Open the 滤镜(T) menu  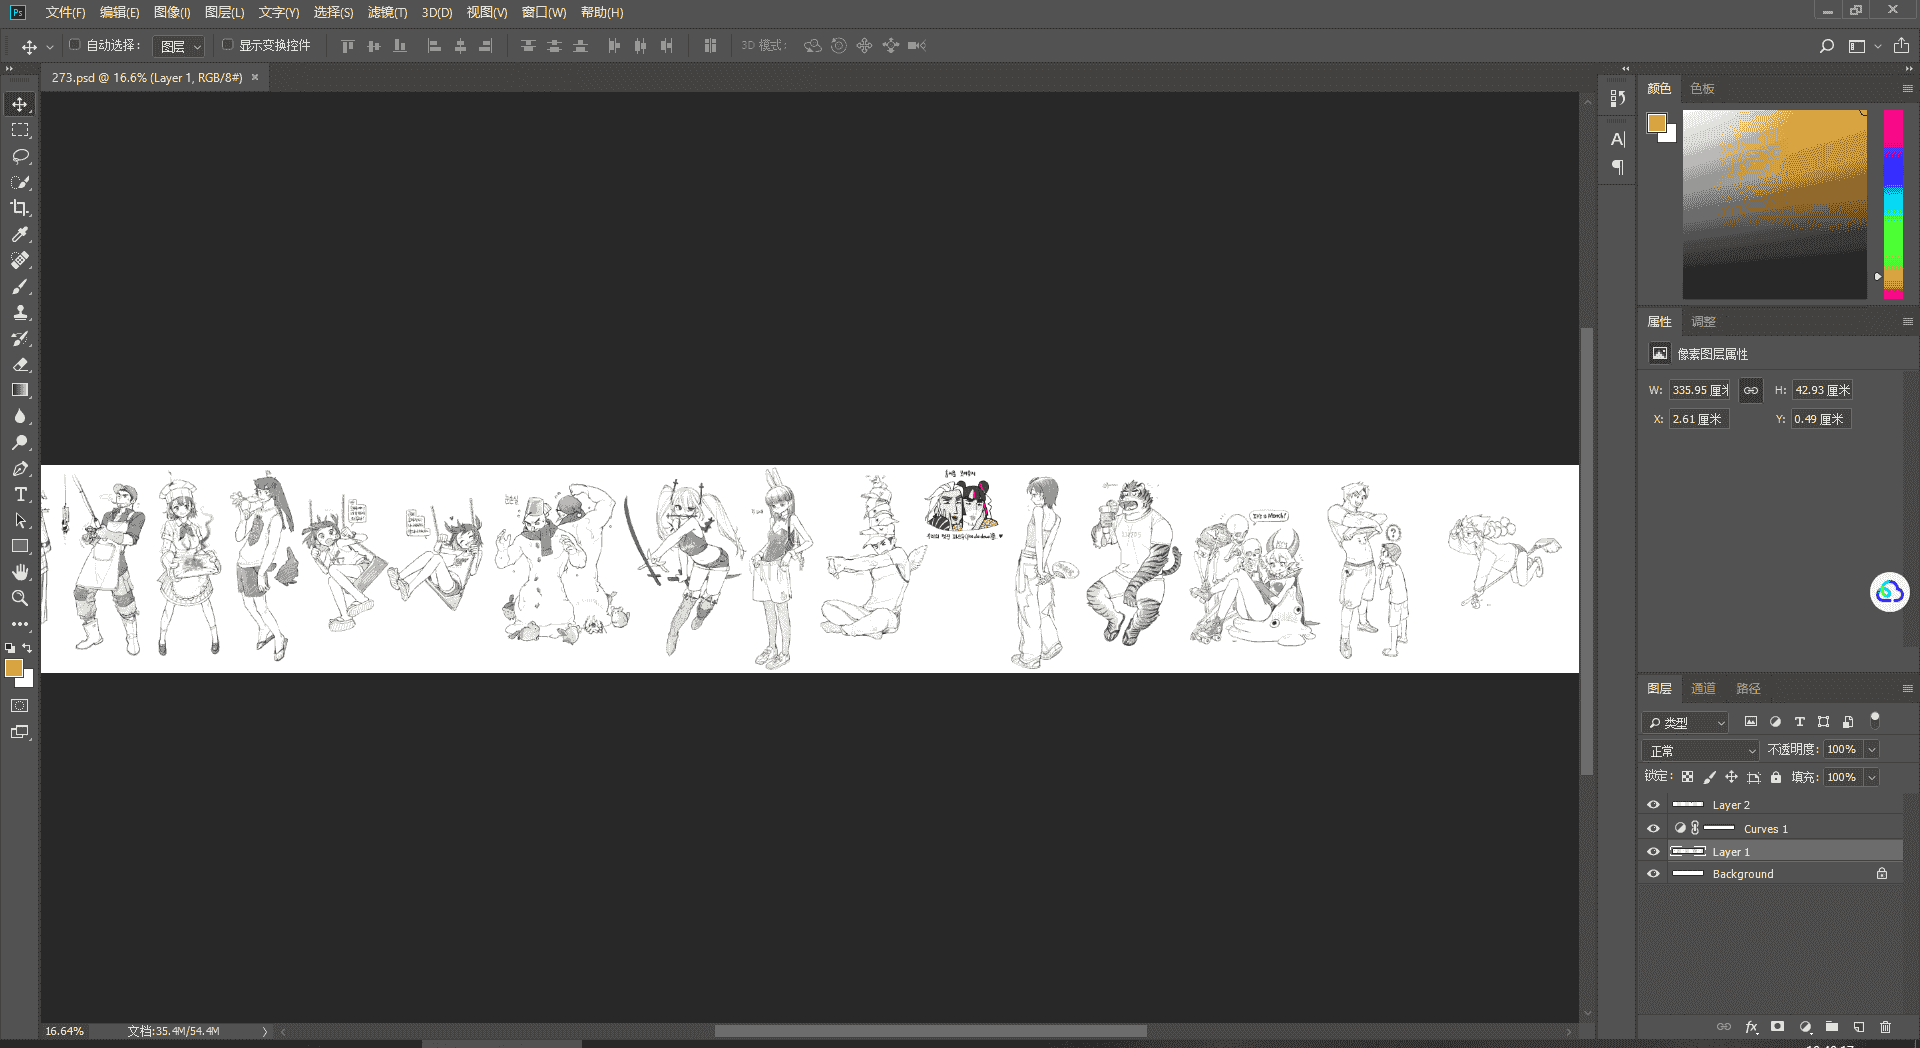point(387,12)
